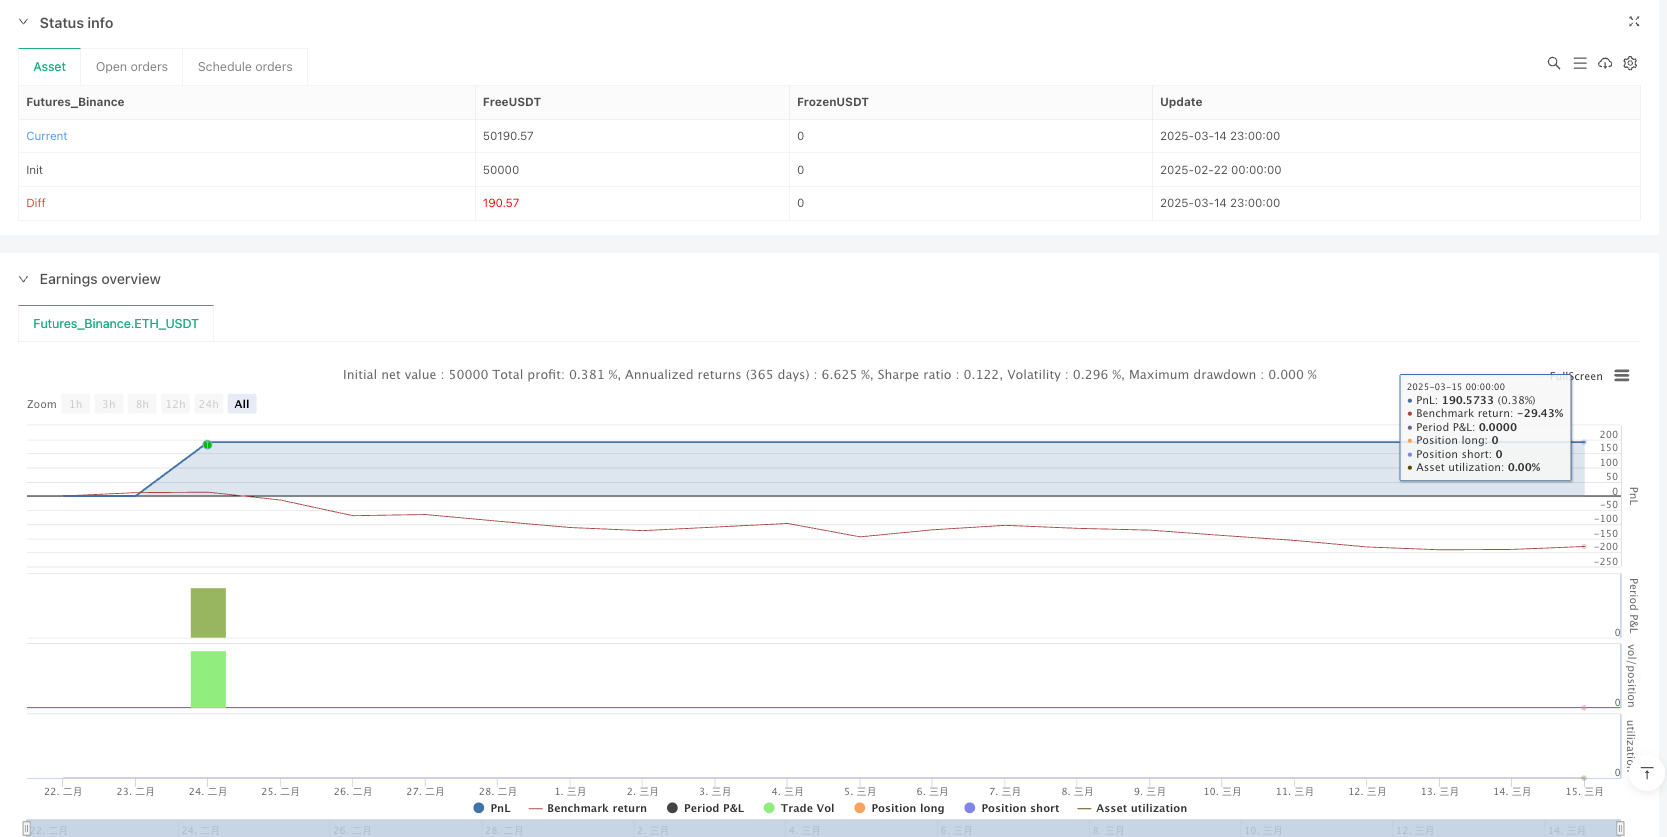Grab the right navigator range handle
The image size is (1667, 837).
tap(1620, 828)
